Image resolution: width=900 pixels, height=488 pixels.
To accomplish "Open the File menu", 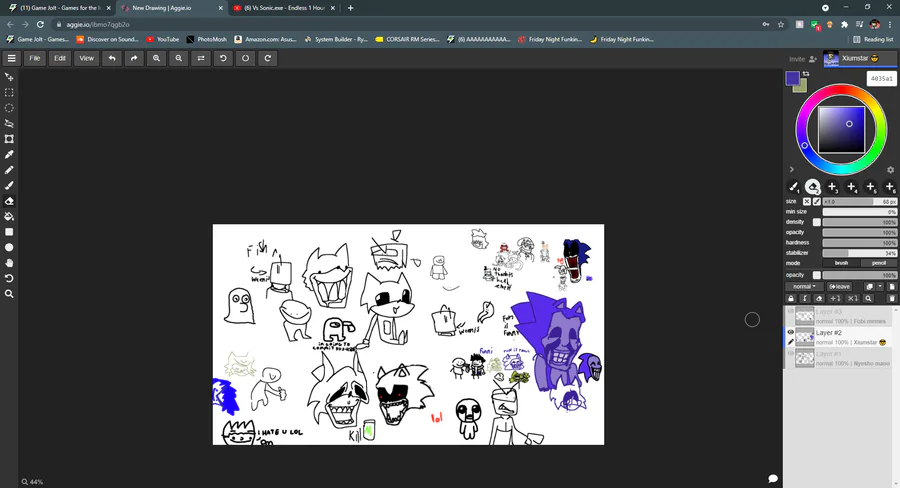I will click(35, 58).
